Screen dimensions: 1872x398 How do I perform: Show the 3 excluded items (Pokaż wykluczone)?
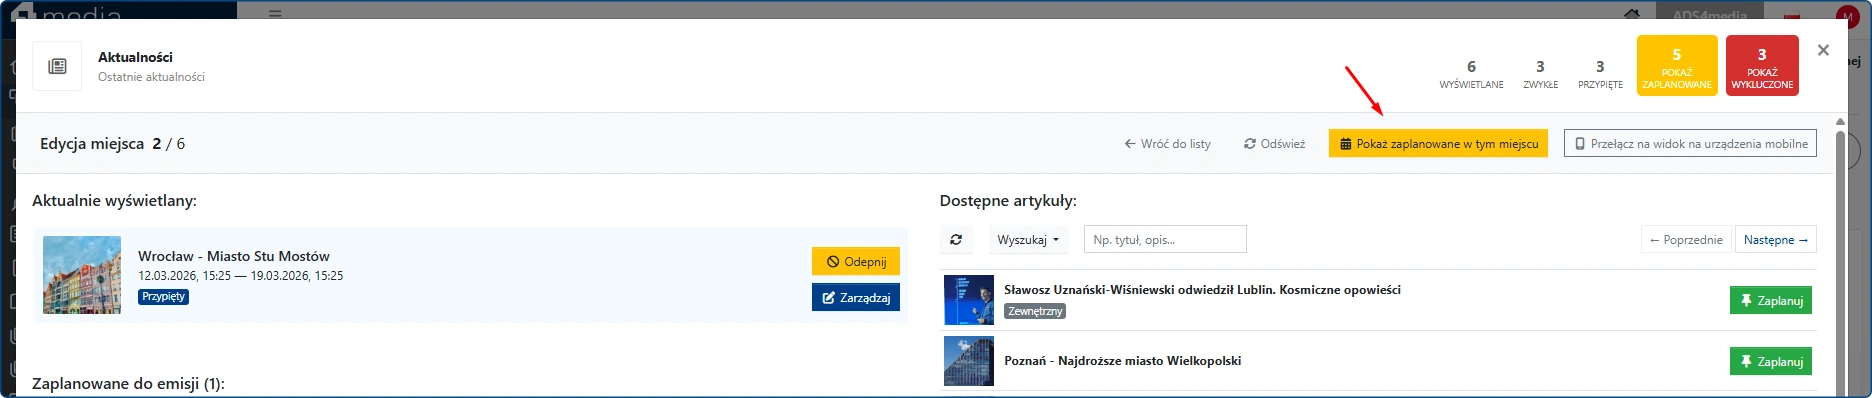1762,66
